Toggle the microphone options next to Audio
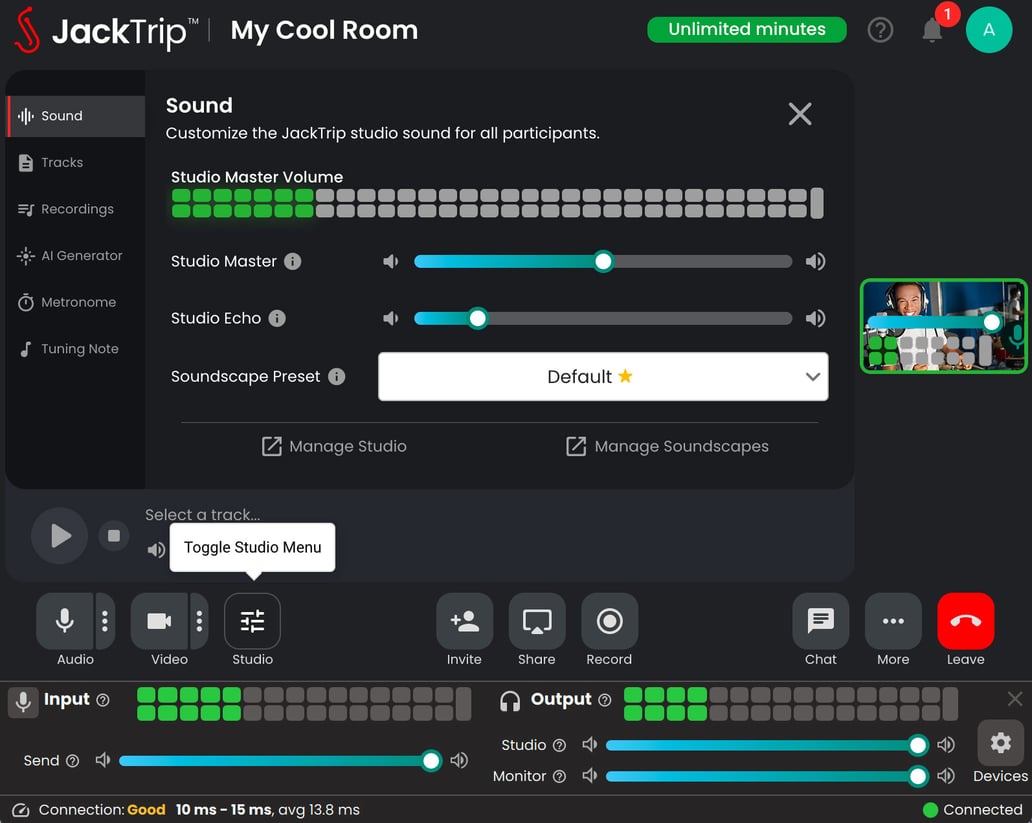 (x=104, y=620)
